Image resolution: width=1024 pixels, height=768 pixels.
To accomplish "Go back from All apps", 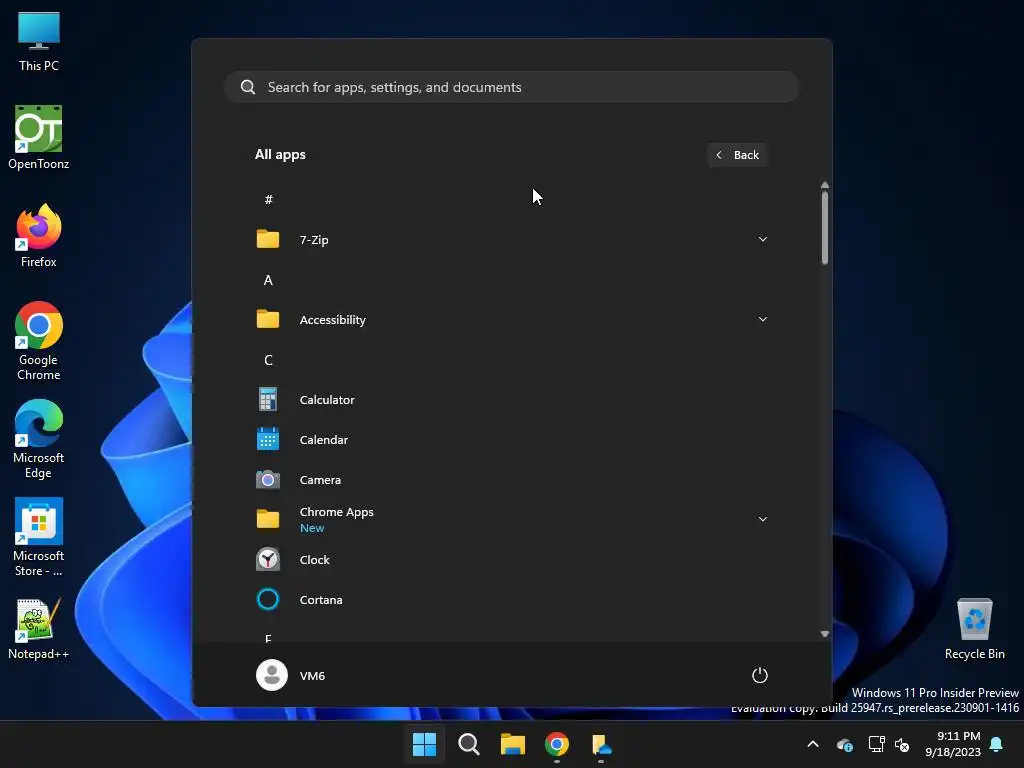I will (737, 155).
